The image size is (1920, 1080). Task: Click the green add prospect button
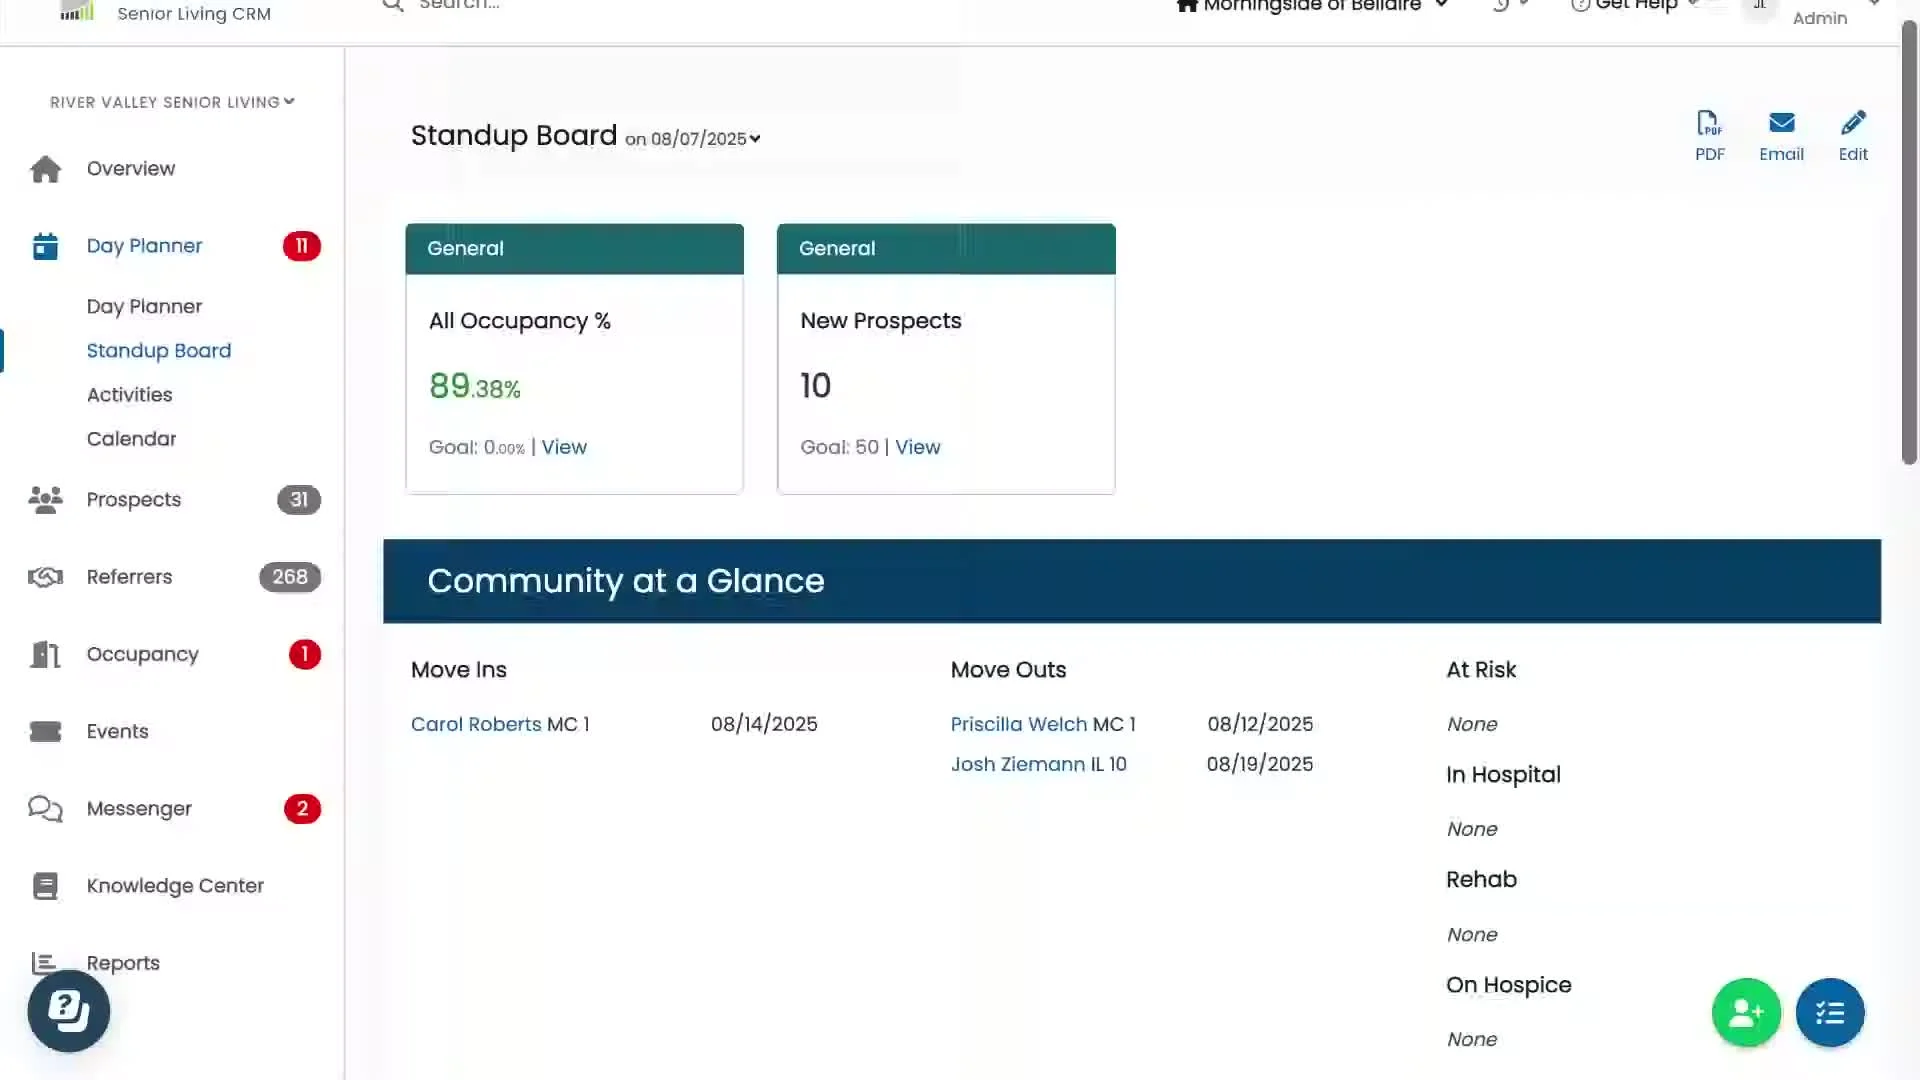[1746, 1013]
